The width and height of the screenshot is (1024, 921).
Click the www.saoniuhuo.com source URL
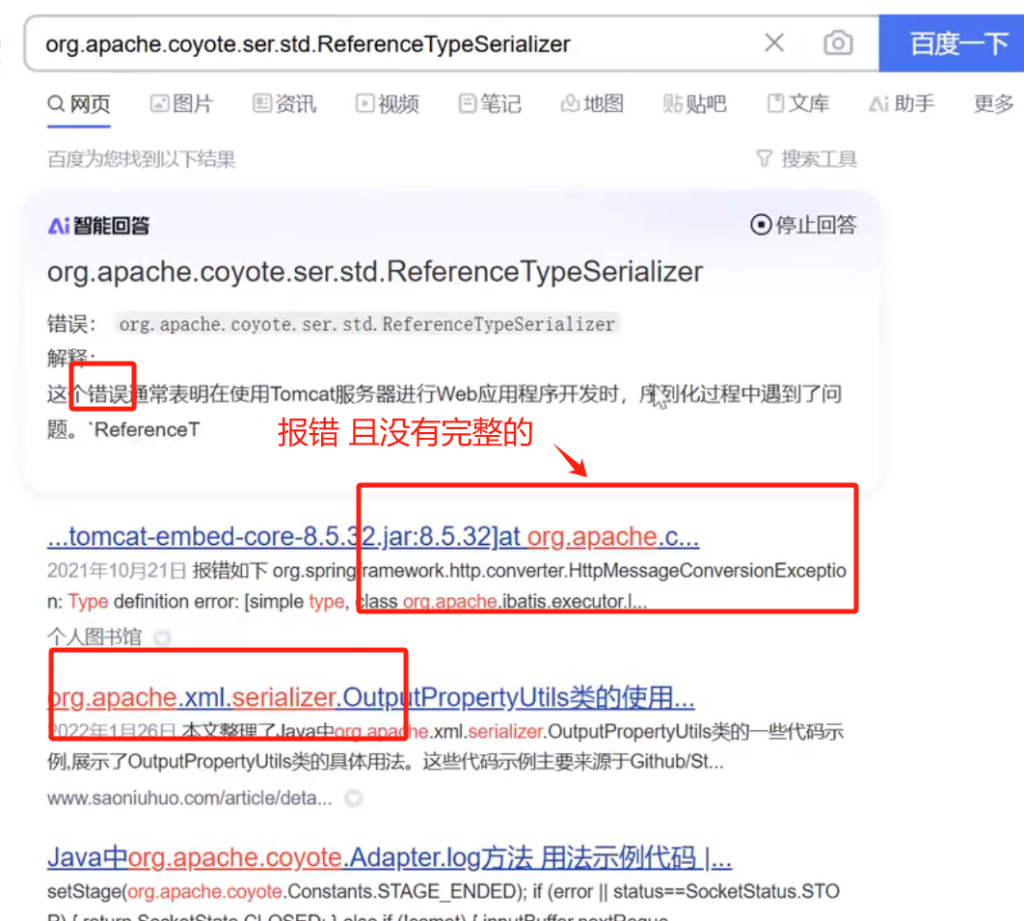[x=189, y=798]
